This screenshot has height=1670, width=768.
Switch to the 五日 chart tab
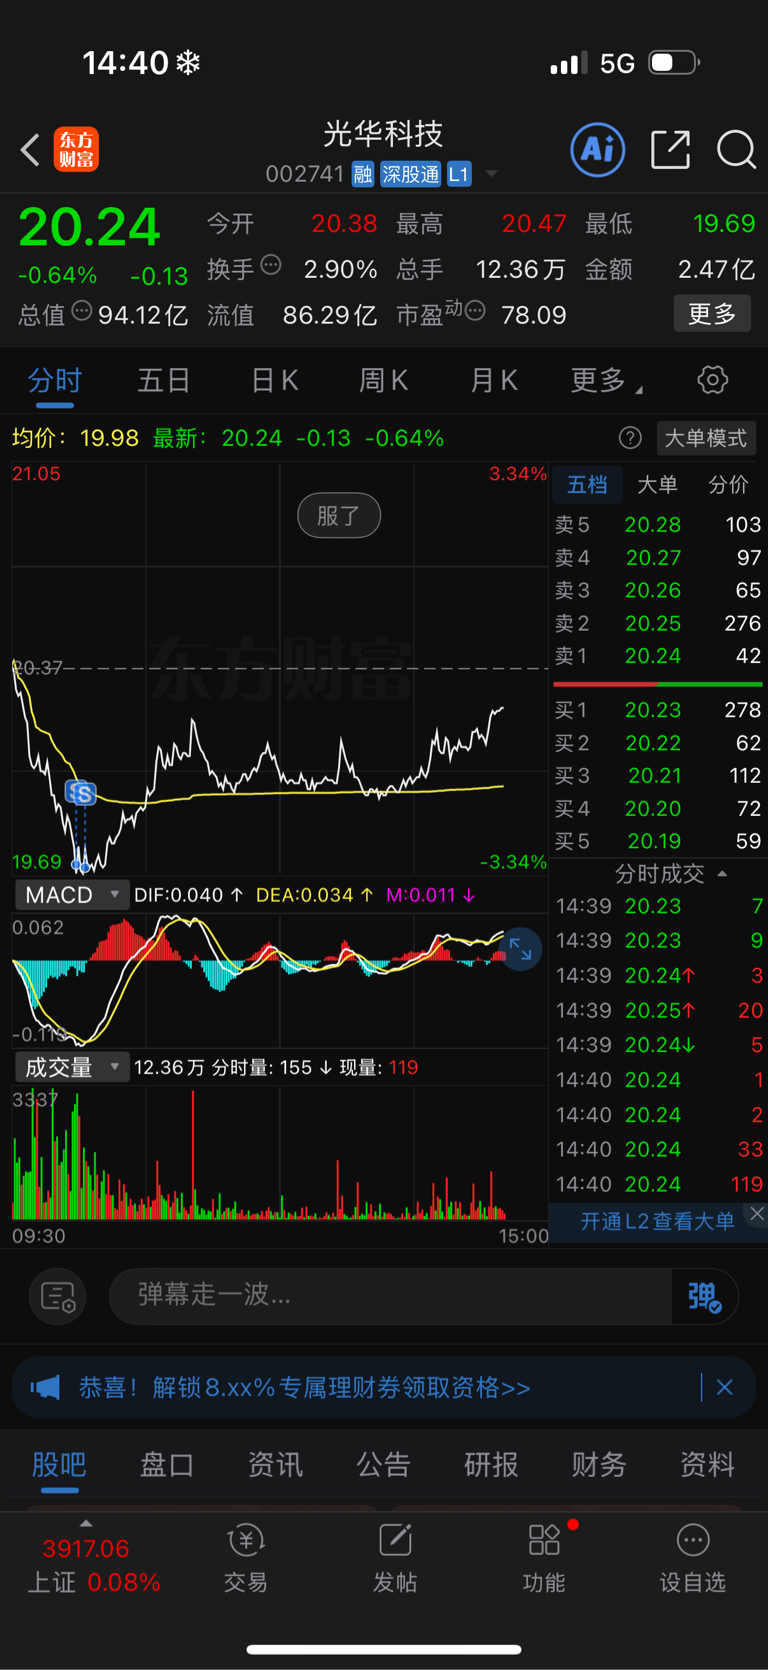coord(163,381)
